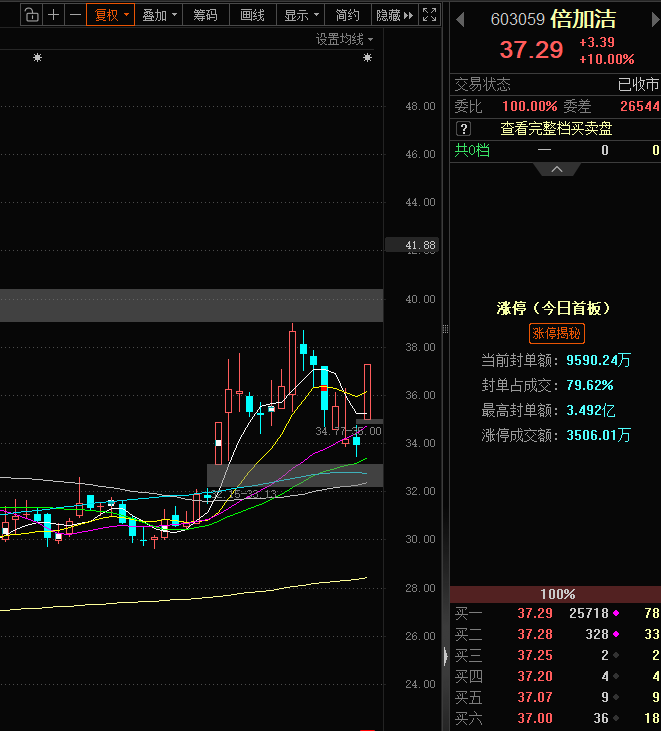Zoom in the chart with the plus icon

tap(54, 15)
